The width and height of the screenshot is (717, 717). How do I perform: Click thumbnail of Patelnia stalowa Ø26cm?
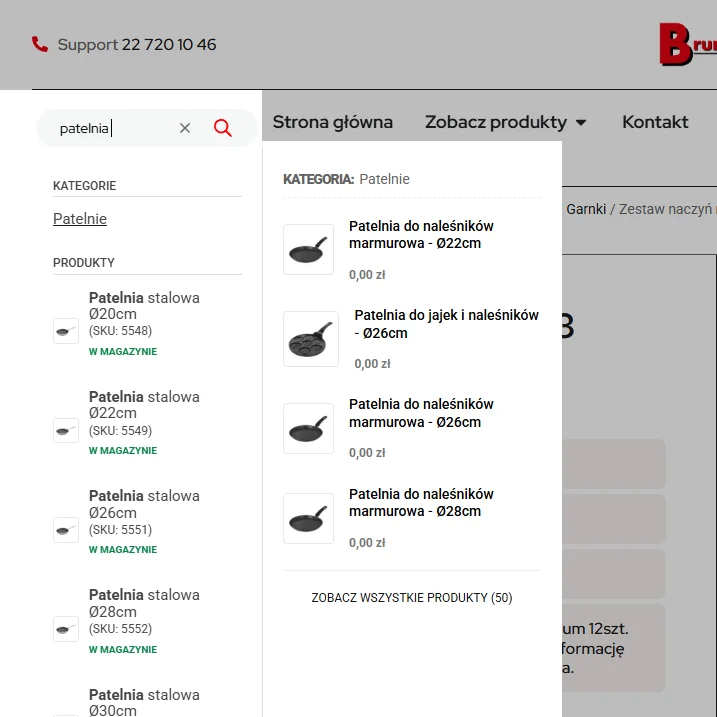pyautogui.click(x=66, y=530)
